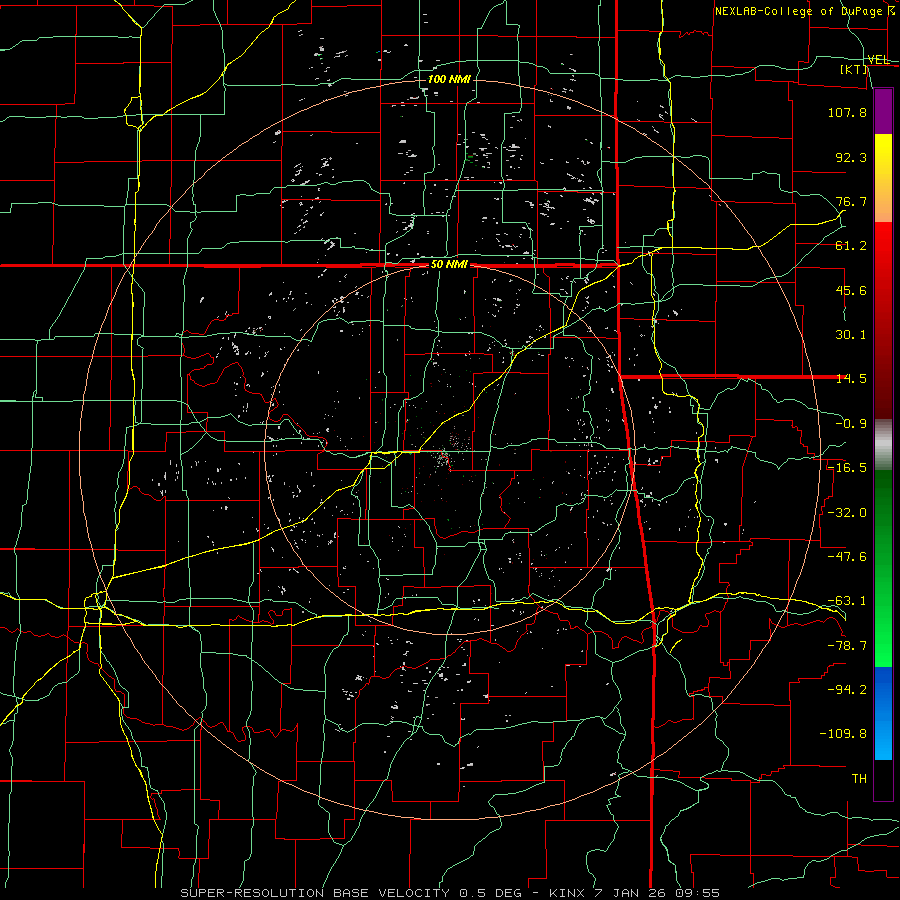Click the -109.8 velocity scale value
The height and width of the screenshot is (900, 900).
point(843,734)
